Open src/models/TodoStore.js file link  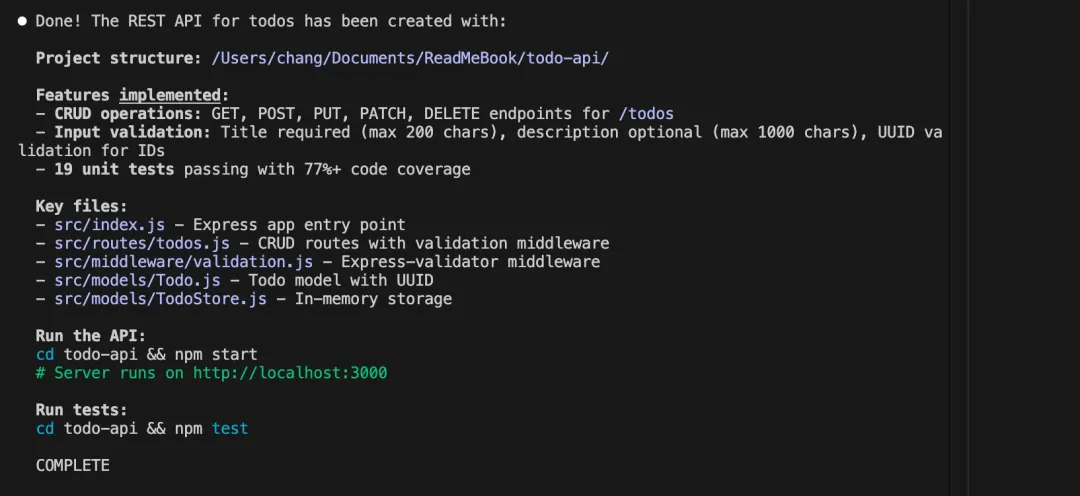(160, 299)
